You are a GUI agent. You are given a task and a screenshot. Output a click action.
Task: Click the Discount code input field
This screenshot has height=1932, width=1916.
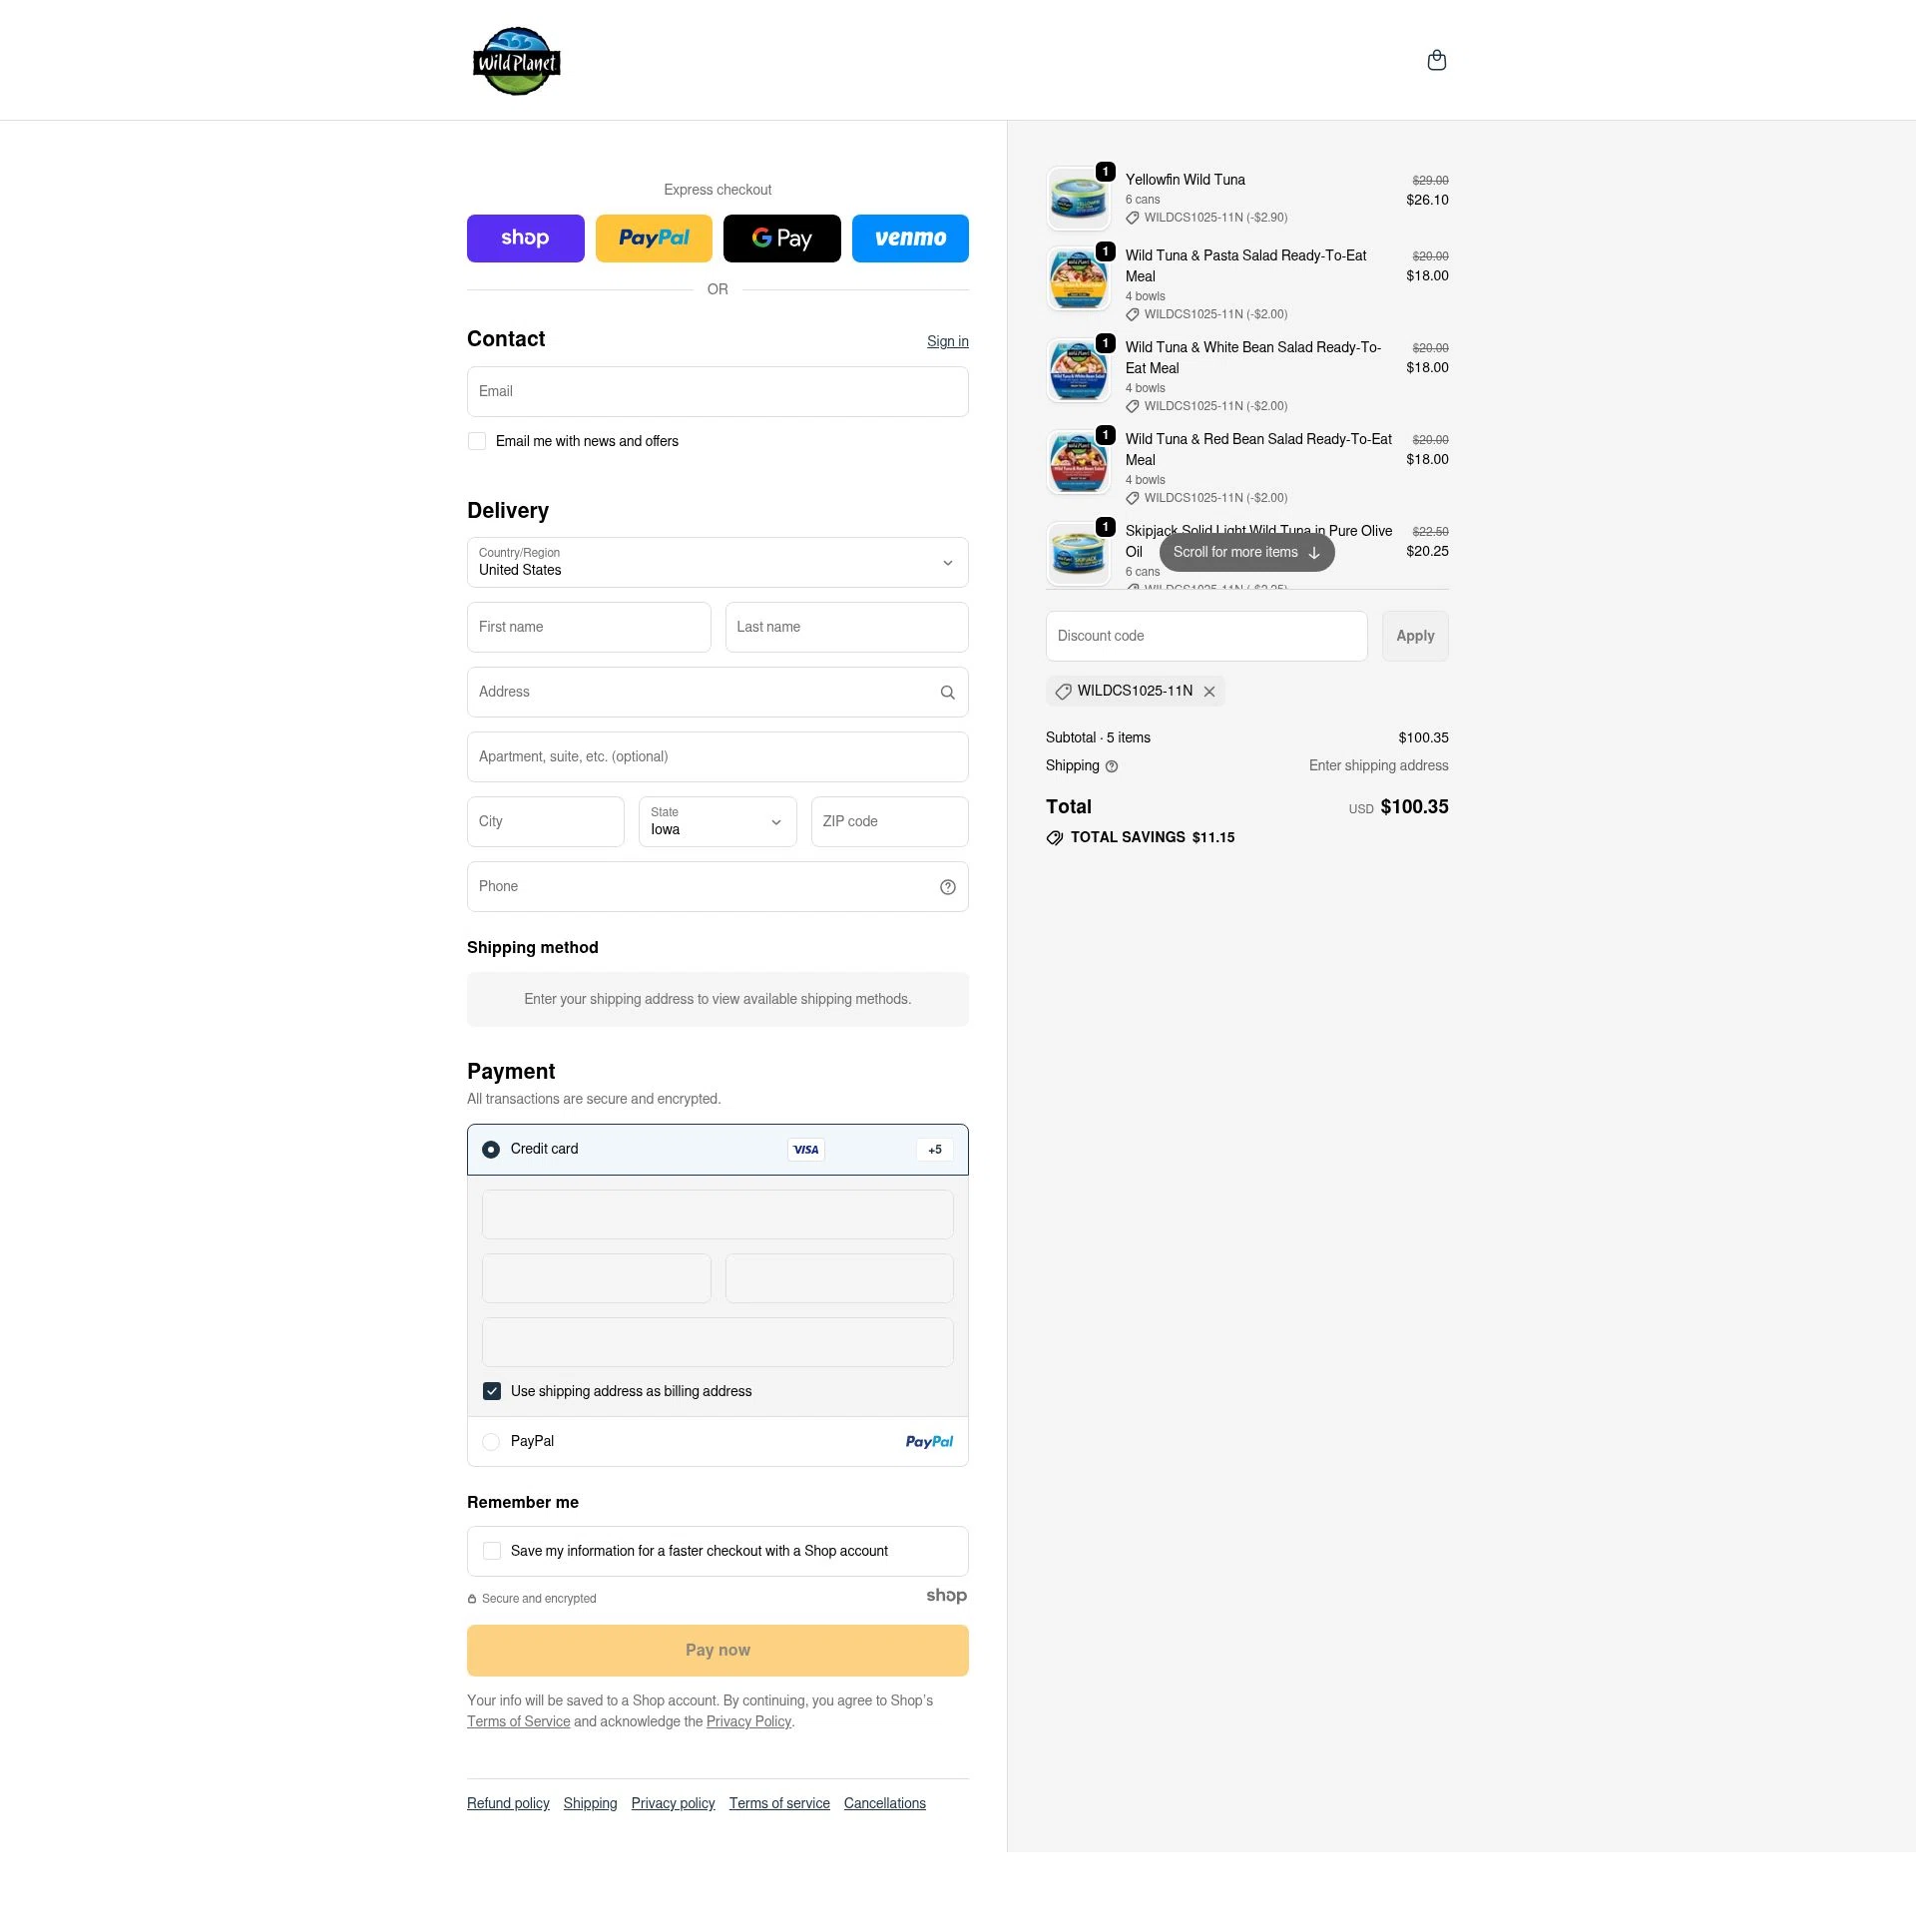coord(1205,635)
